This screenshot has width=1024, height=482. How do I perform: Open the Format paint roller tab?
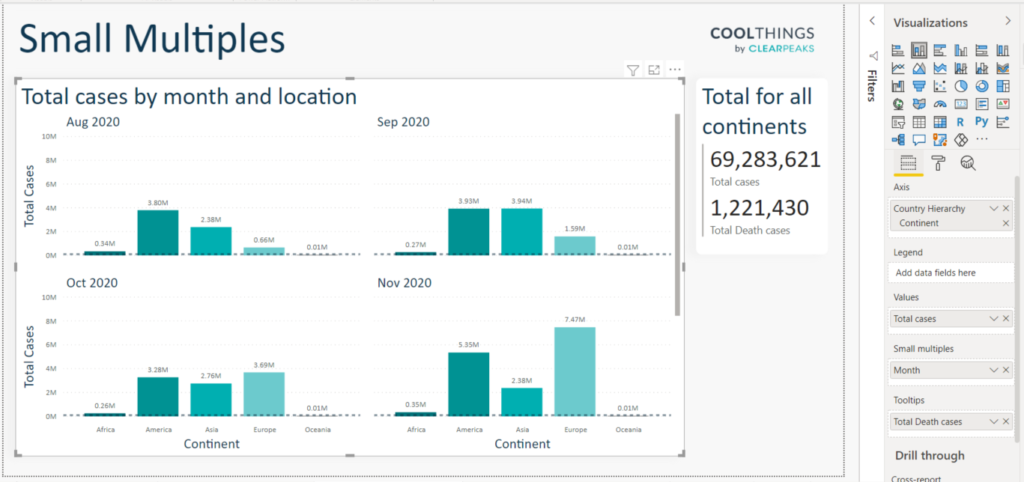(x=938, y=163)
